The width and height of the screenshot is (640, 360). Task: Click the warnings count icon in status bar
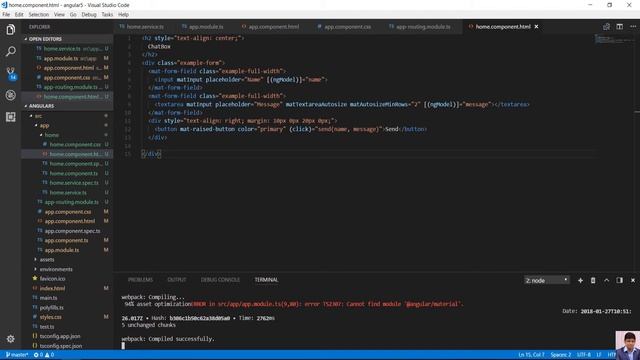click(x=49, y=355)
